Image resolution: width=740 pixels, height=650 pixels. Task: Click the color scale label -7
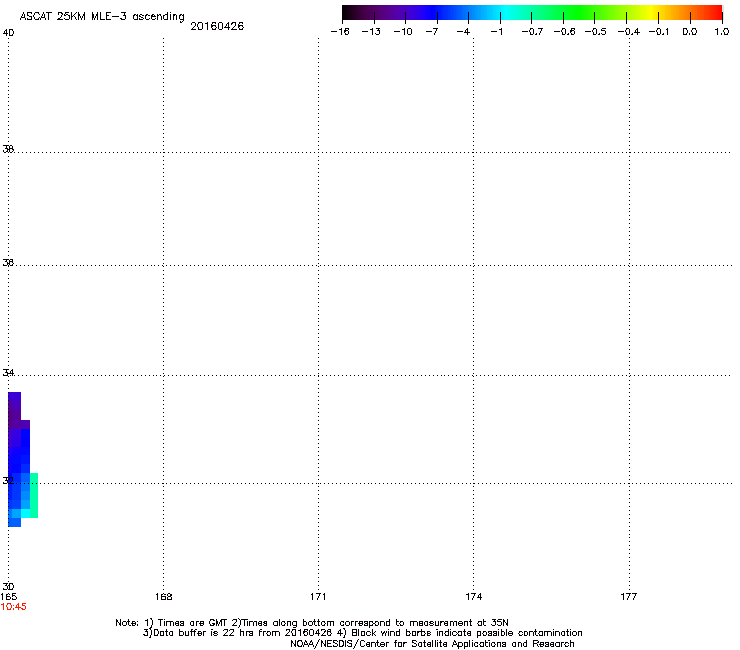432,32
